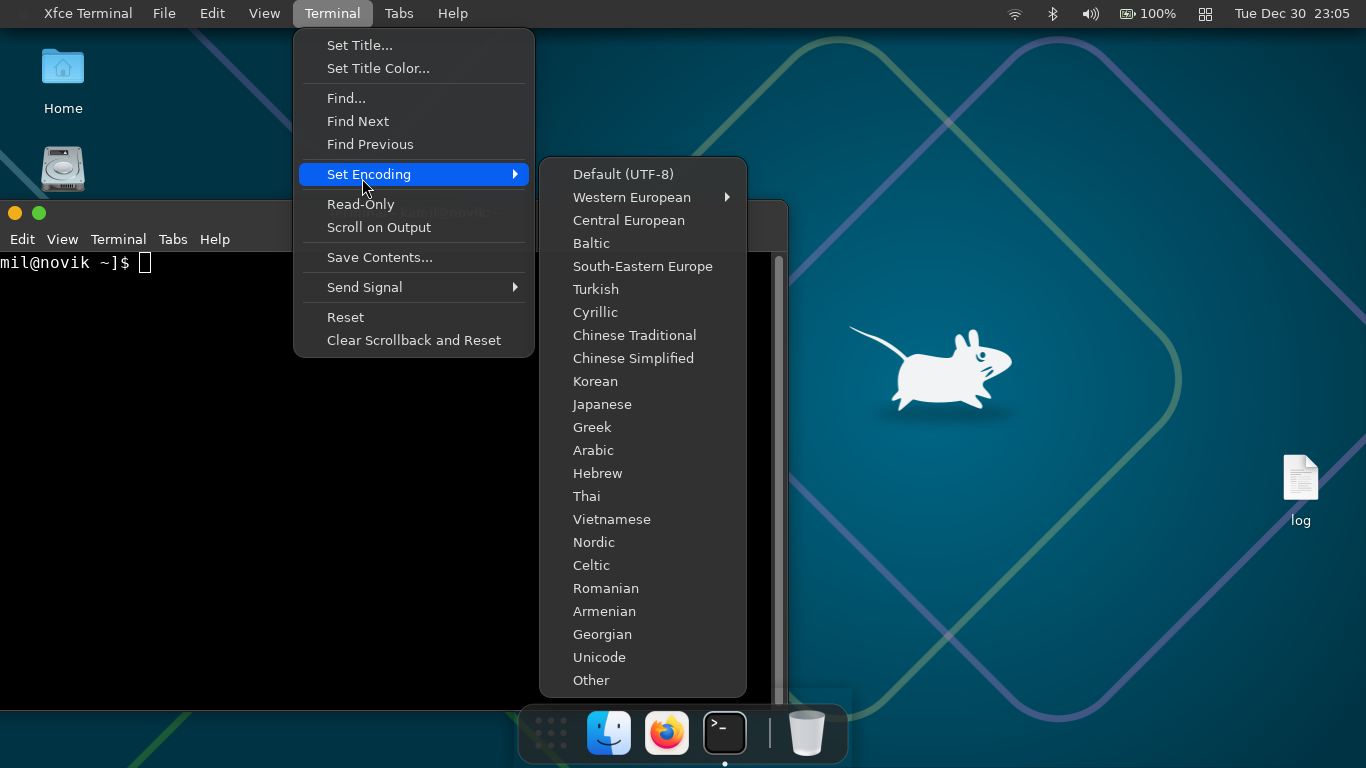Open the File menu in top bar
The height and width of the screenshot is (768, 1366).
(164, 14)
